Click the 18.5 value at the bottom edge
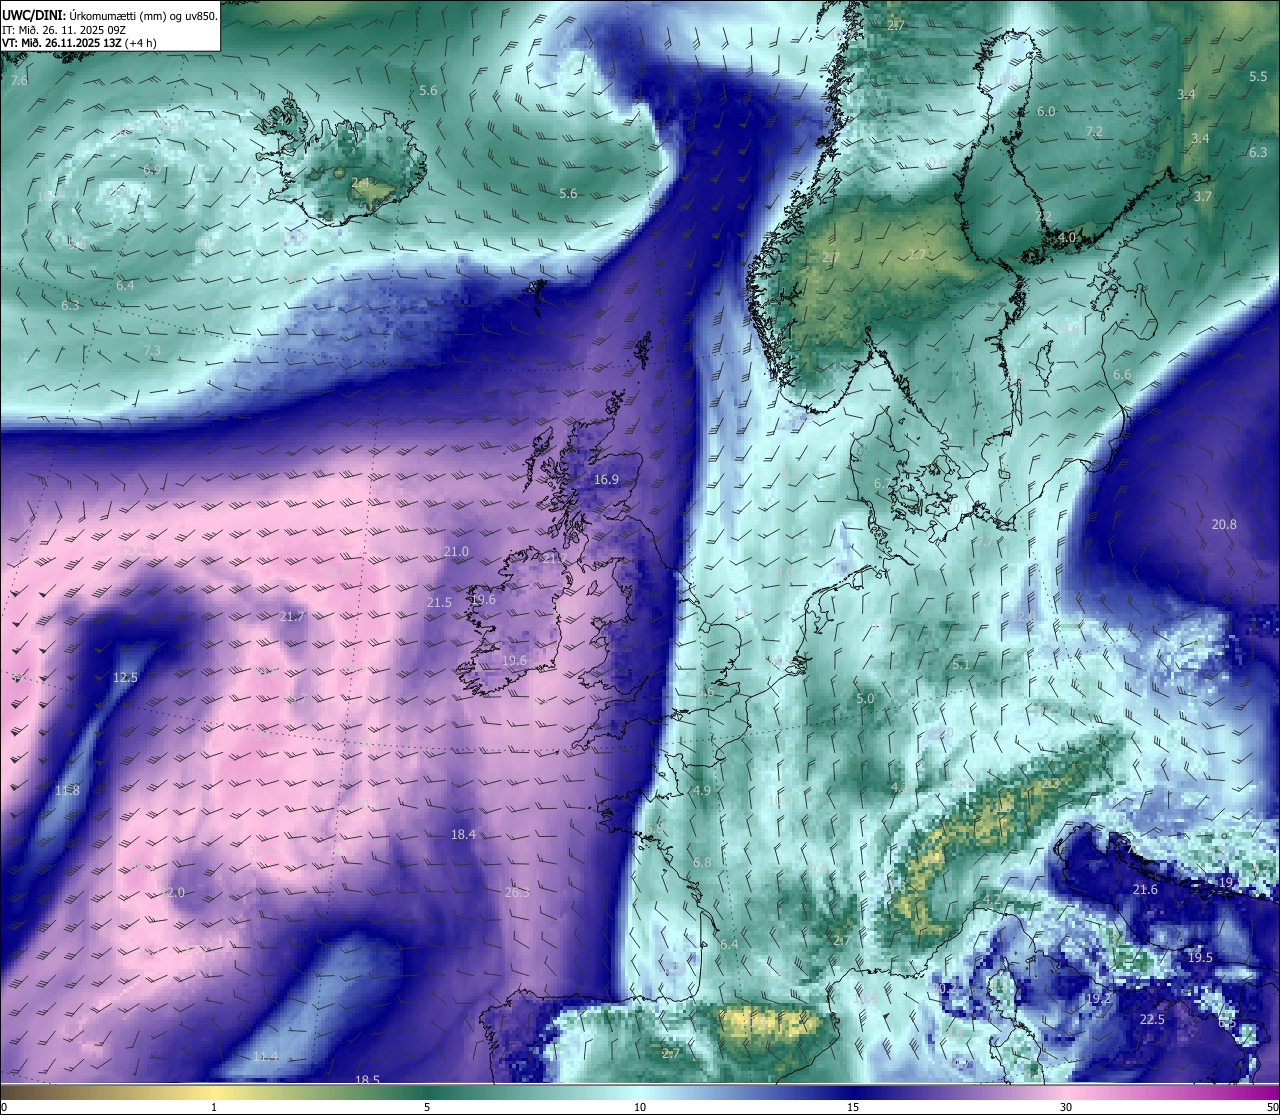This screenshot has height=1115, width=1280. tap(367, 1079)
